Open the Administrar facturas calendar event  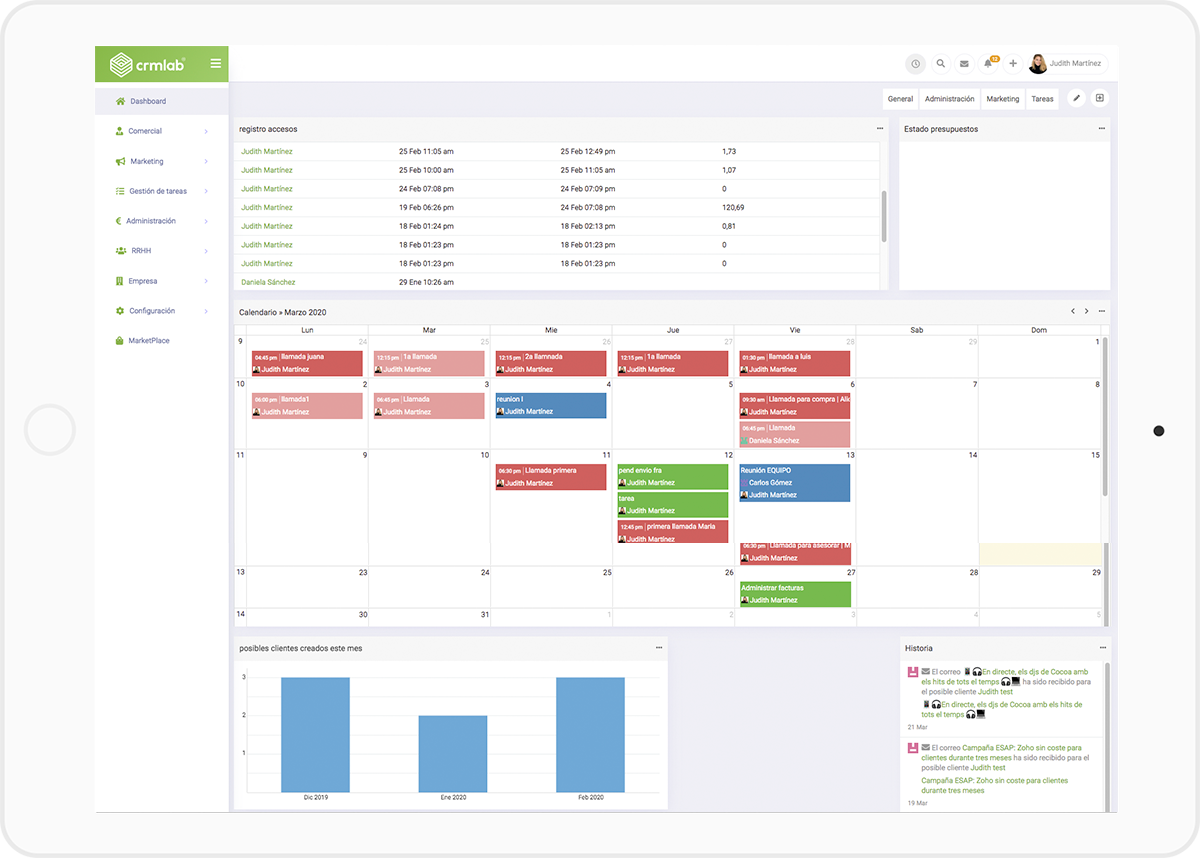(795, 594)
